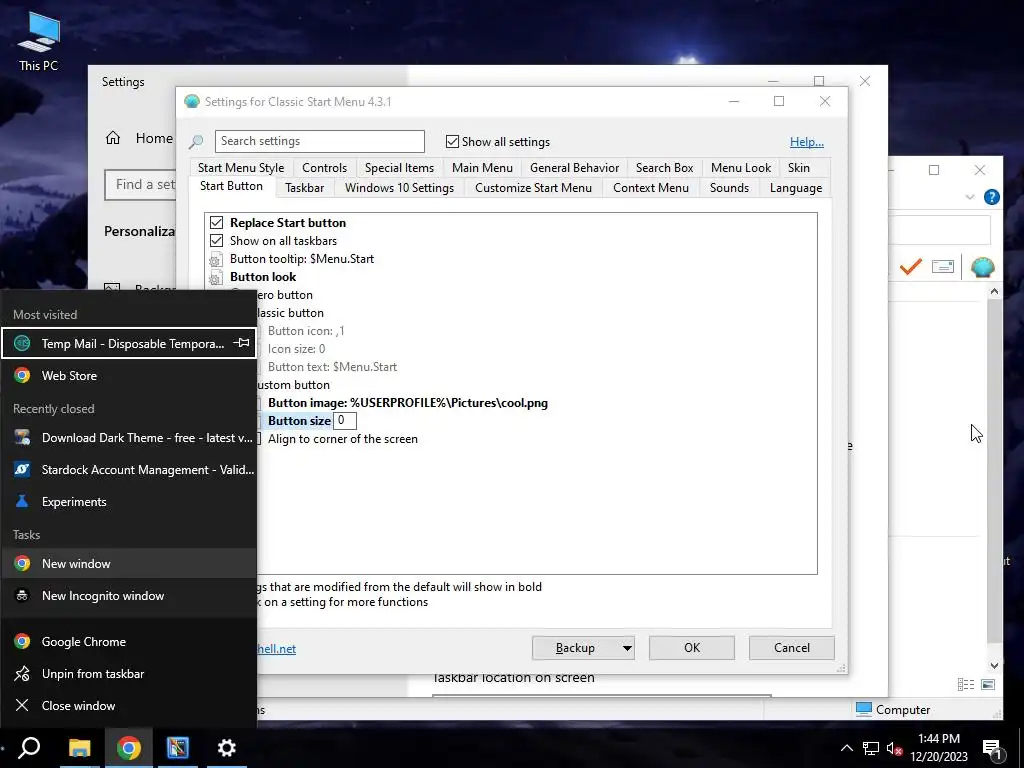Viewport: 1024px width, 768px height.
Task: Uncheck Show on all taskbars
Action: click(216, 241)
